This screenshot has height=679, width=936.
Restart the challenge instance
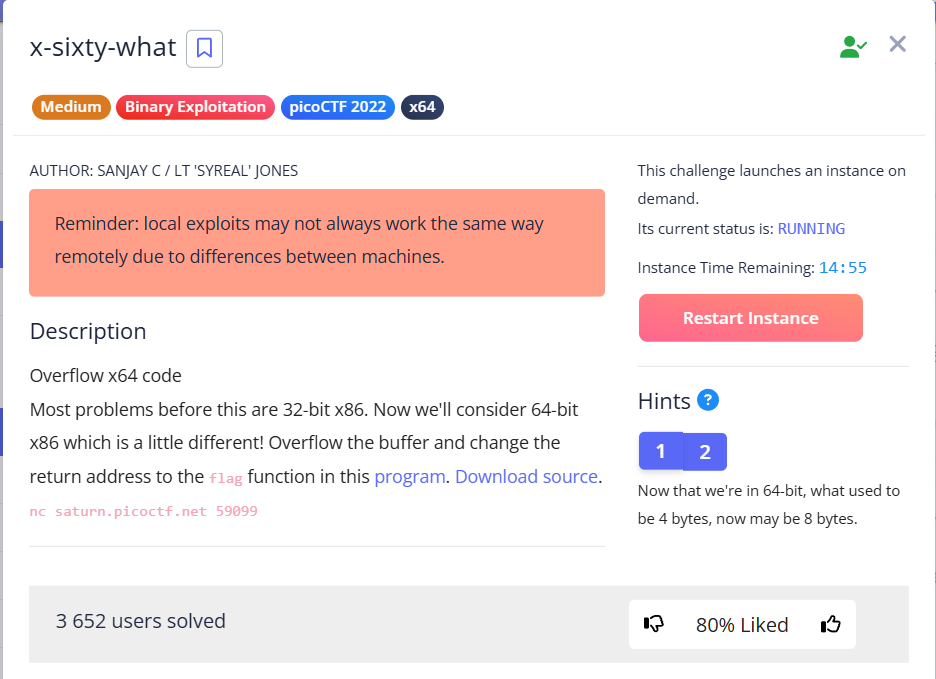click(x=750, y=318)
